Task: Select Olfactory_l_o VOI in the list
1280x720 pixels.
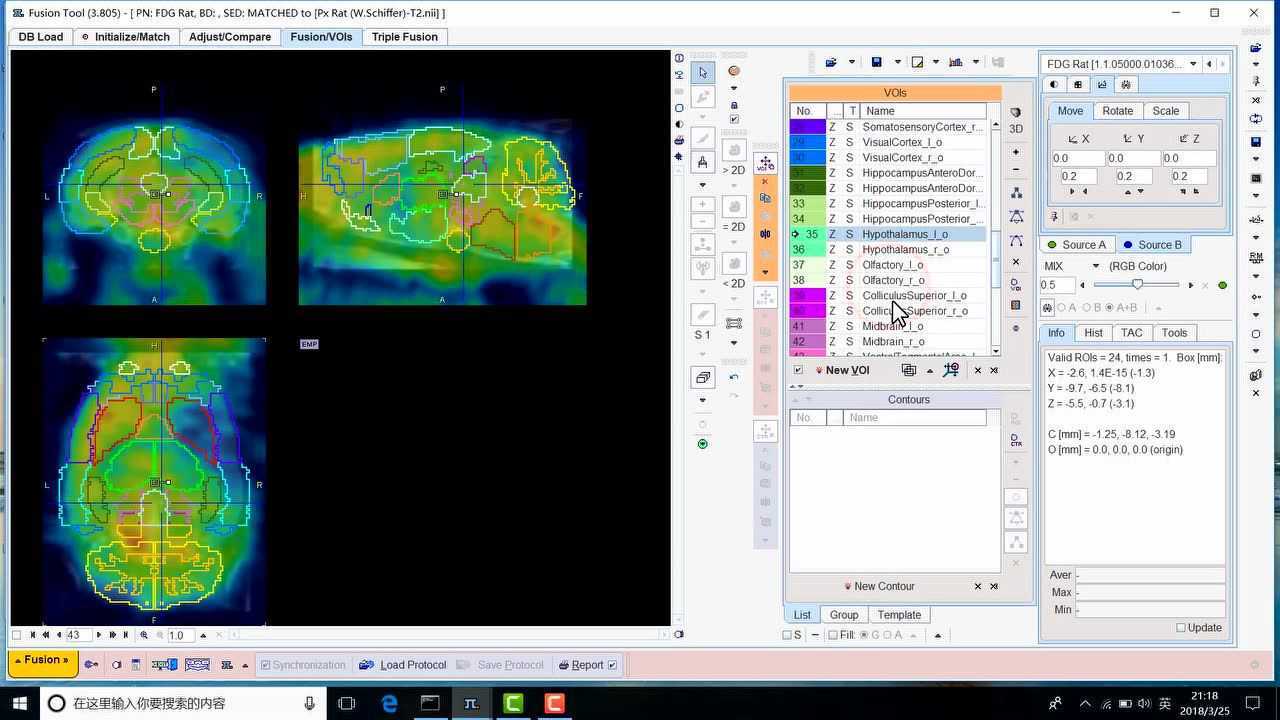Action: click(x=892, y=265)
